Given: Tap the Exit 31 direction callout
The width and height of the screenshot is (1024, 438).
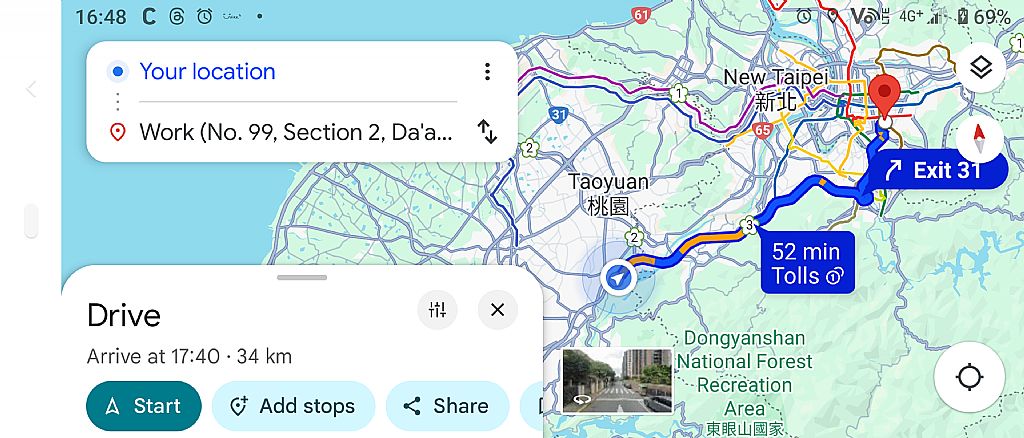Looking at the screenshot, I should click(x=936, y=170).
